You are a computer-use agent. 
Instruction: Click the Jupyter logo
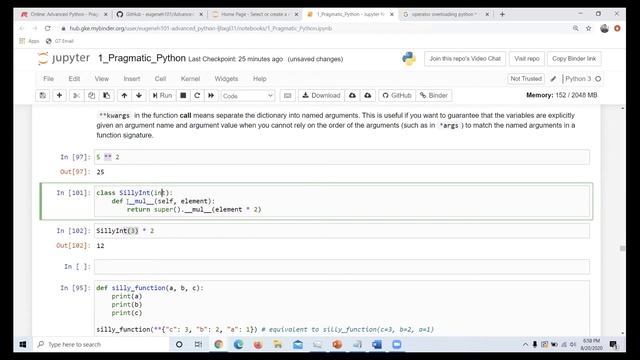pos(64,58)
